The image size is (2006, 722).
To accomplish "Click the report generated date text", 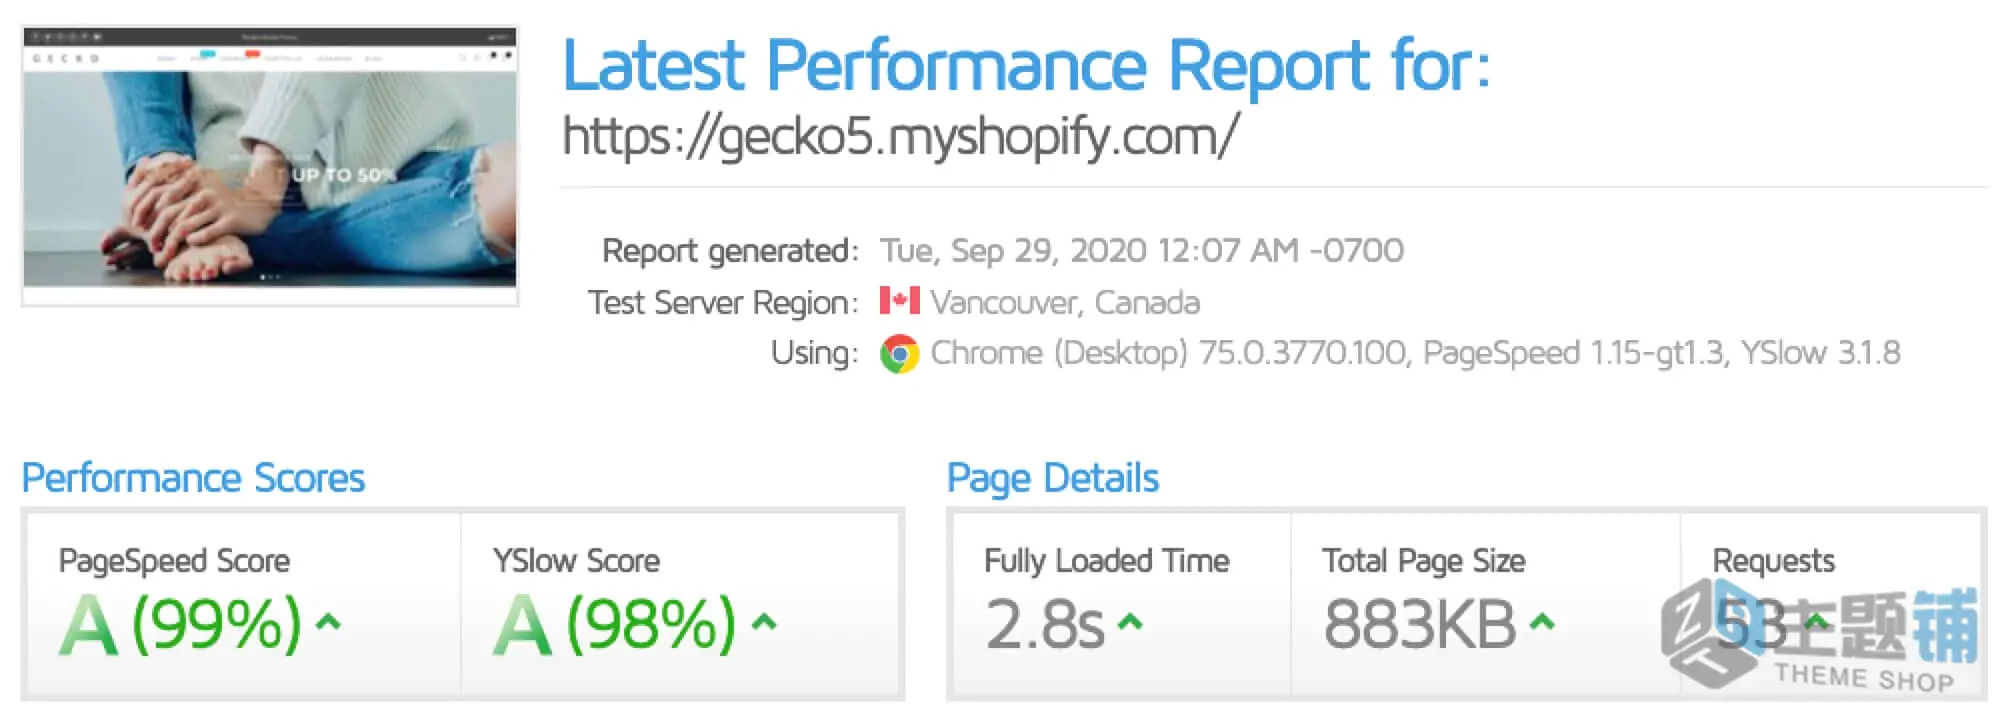I will 1142,250.
